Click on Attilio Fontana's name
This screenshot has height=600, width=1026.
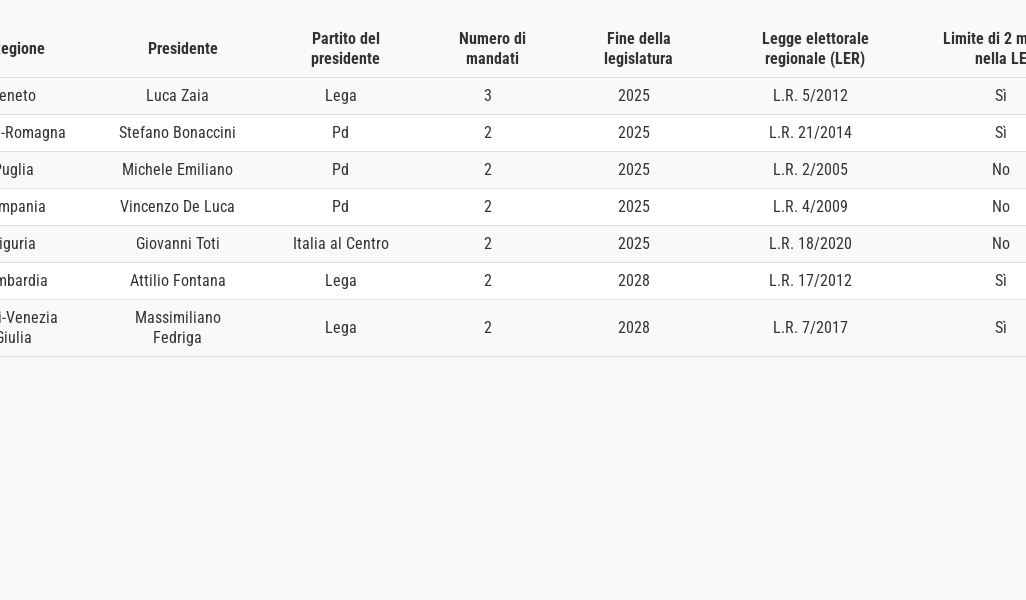pyautogui.click(x=177, y=281)
